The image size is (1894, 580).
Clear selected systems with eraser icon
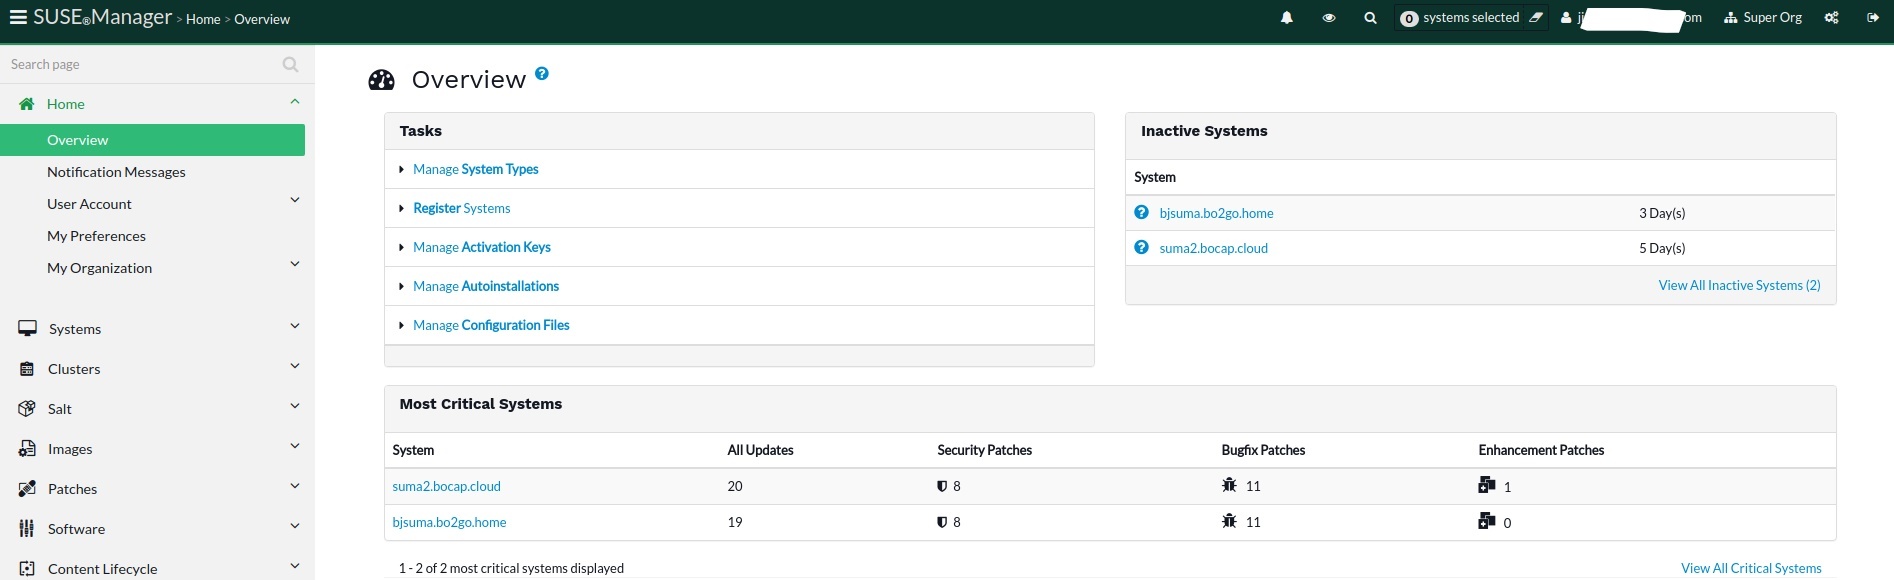point(1536,18)
